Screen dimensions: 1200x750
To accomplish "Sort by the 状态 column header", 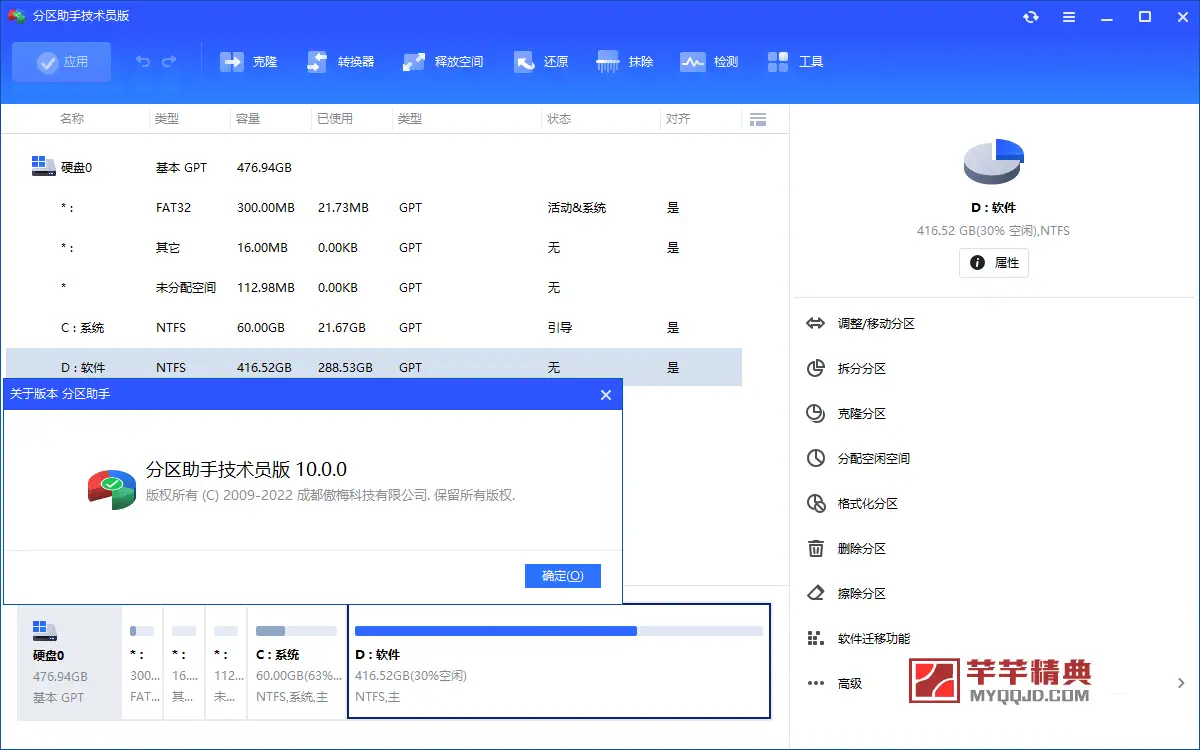I will click(559, 119).
